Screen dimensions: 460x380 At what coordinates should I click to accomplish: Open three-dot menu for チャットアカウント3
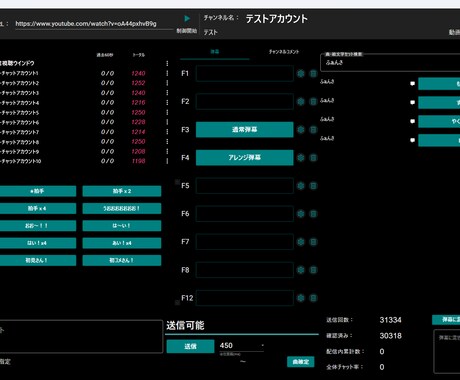(167, 93)
